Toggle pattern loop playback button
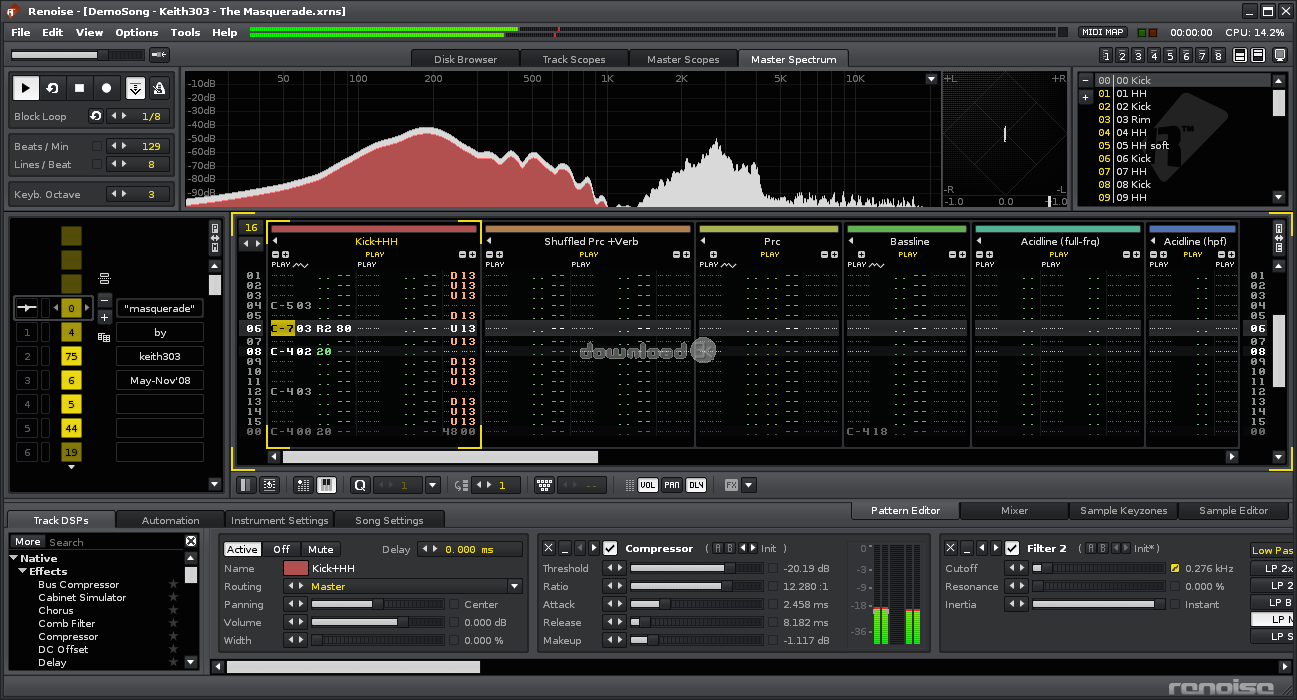 click(53, 88)
